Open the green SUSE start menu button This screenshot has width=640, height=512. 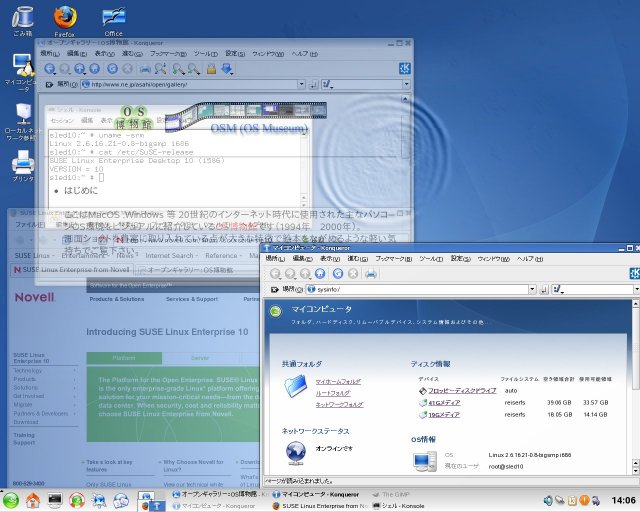coord(10,501)
